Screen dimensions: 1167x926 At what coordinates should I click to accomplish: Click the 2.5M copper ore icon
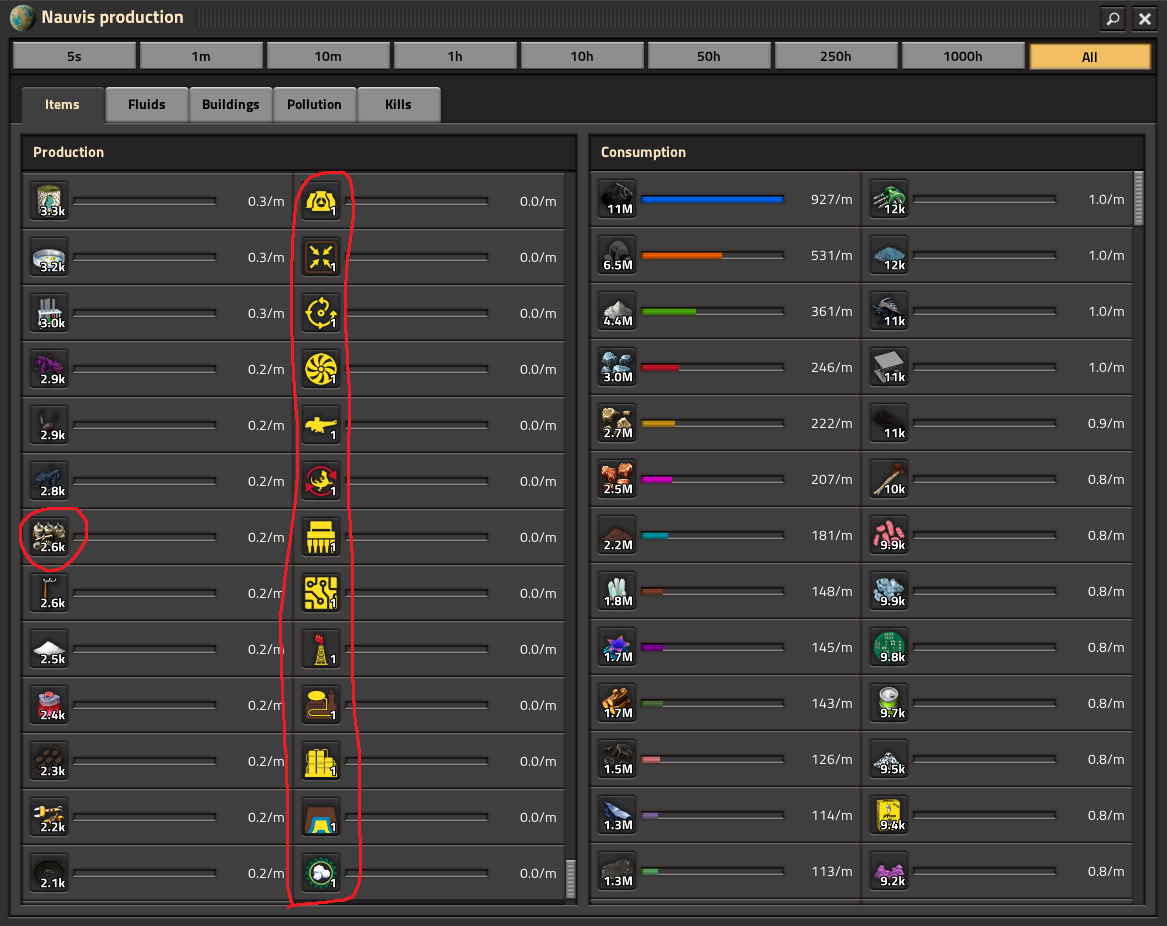coord(618,479)
